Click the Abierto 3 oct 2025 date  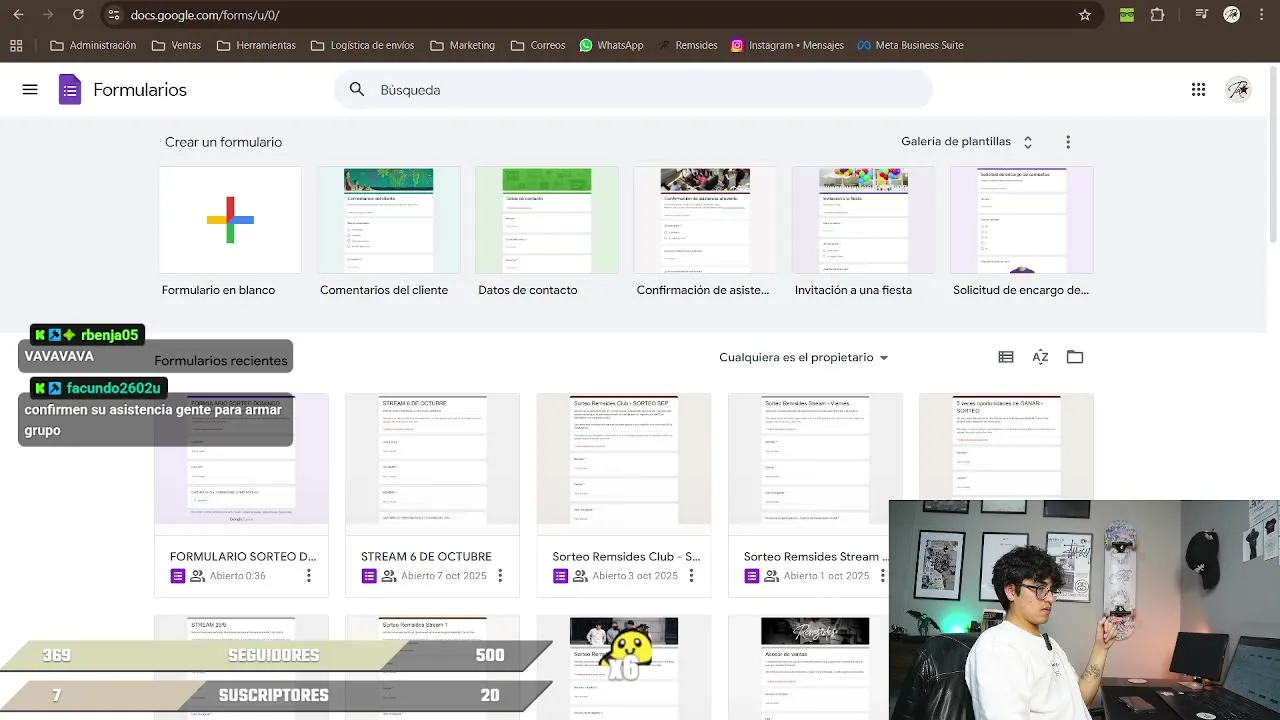coord(635,576)
